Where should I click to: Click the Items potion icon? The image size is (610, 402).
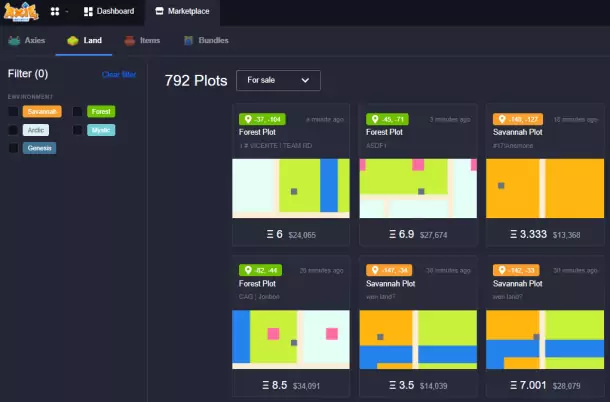click(x=130, y=41)
